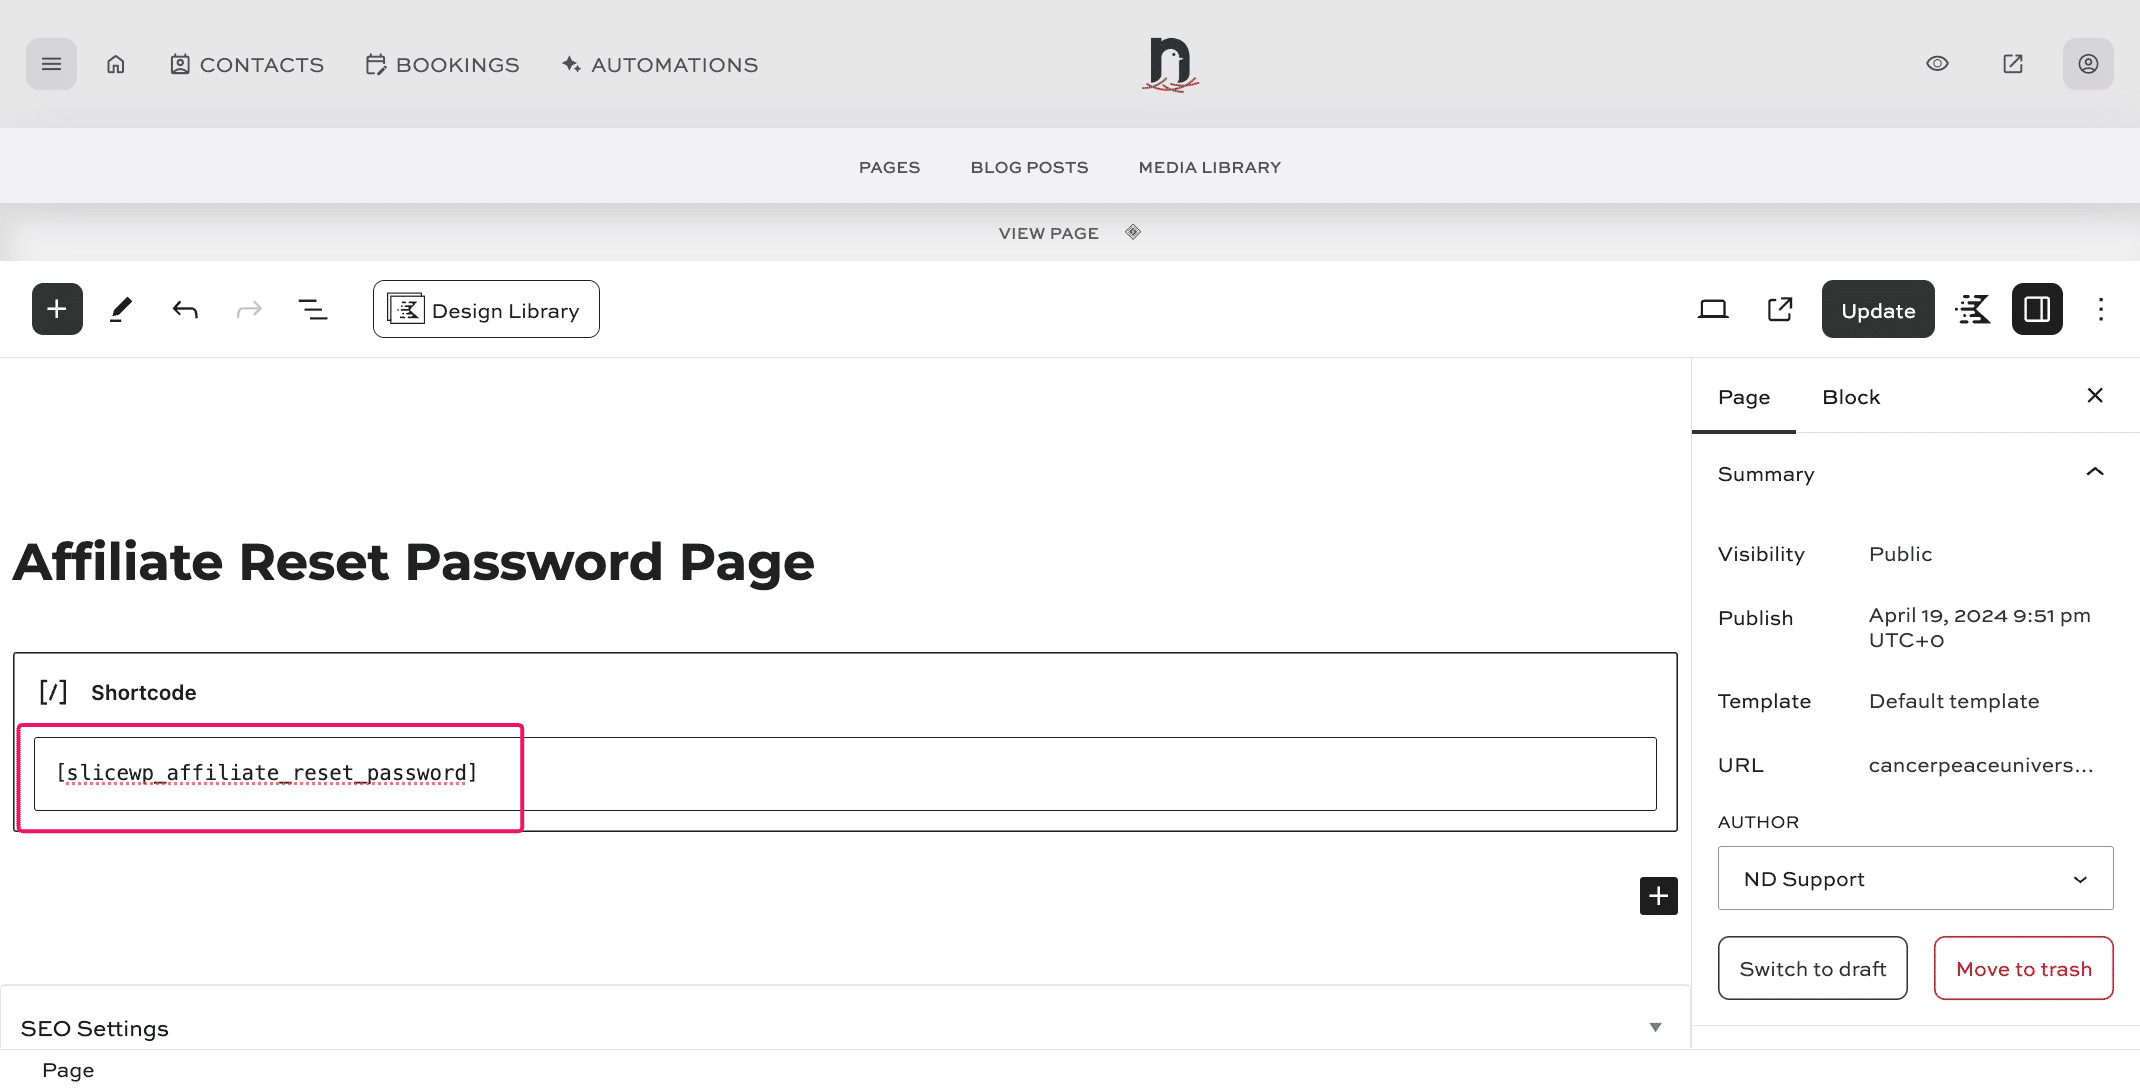Expand the SEO Settings section
Image resolution: width=2140 pixels, height=1088 pixels.
(1655, 1027)
